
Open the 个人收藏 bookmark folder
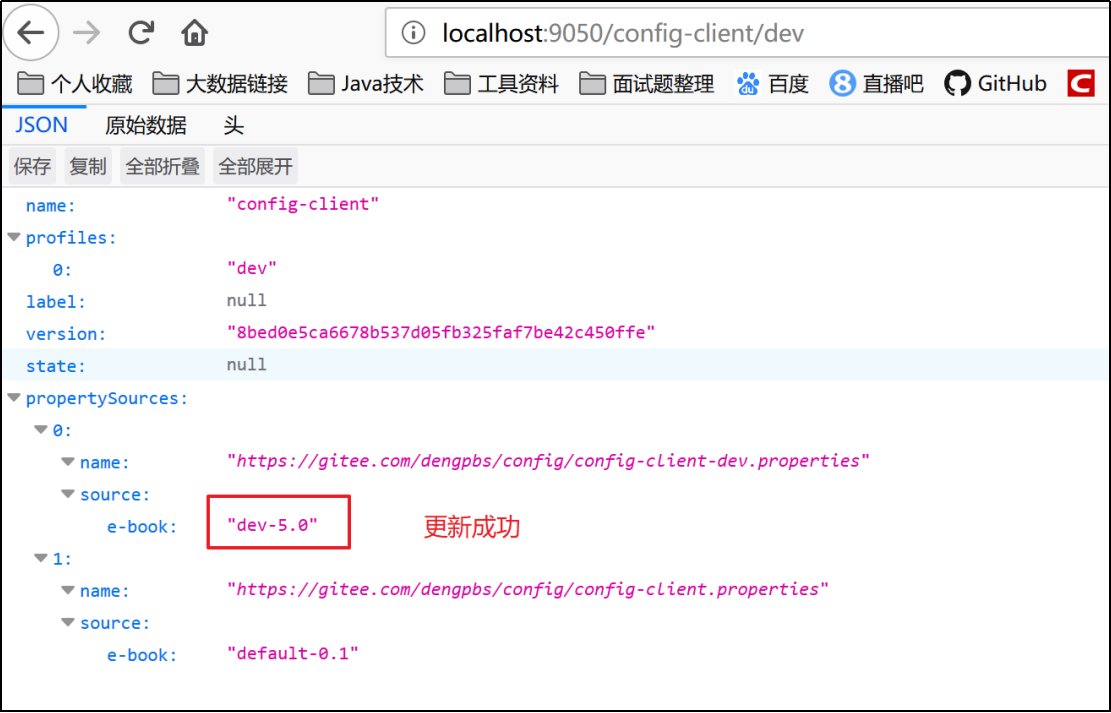click(75, 84)
